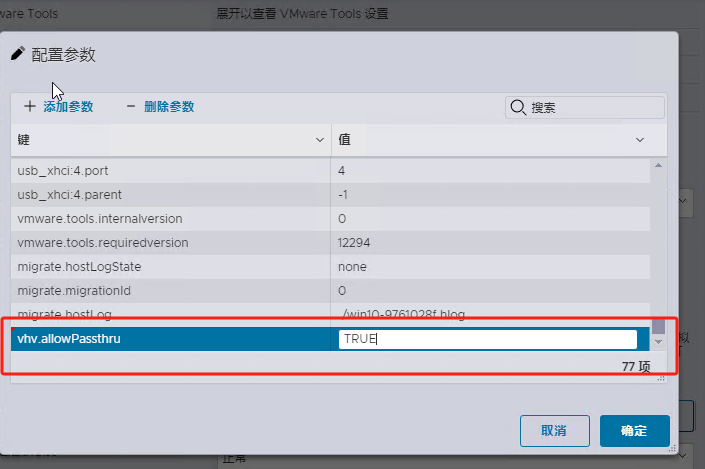Click the value 4 for usb_xhci:4.port
The height and width of the screenshot is (469, 705).
pos(341,171)
